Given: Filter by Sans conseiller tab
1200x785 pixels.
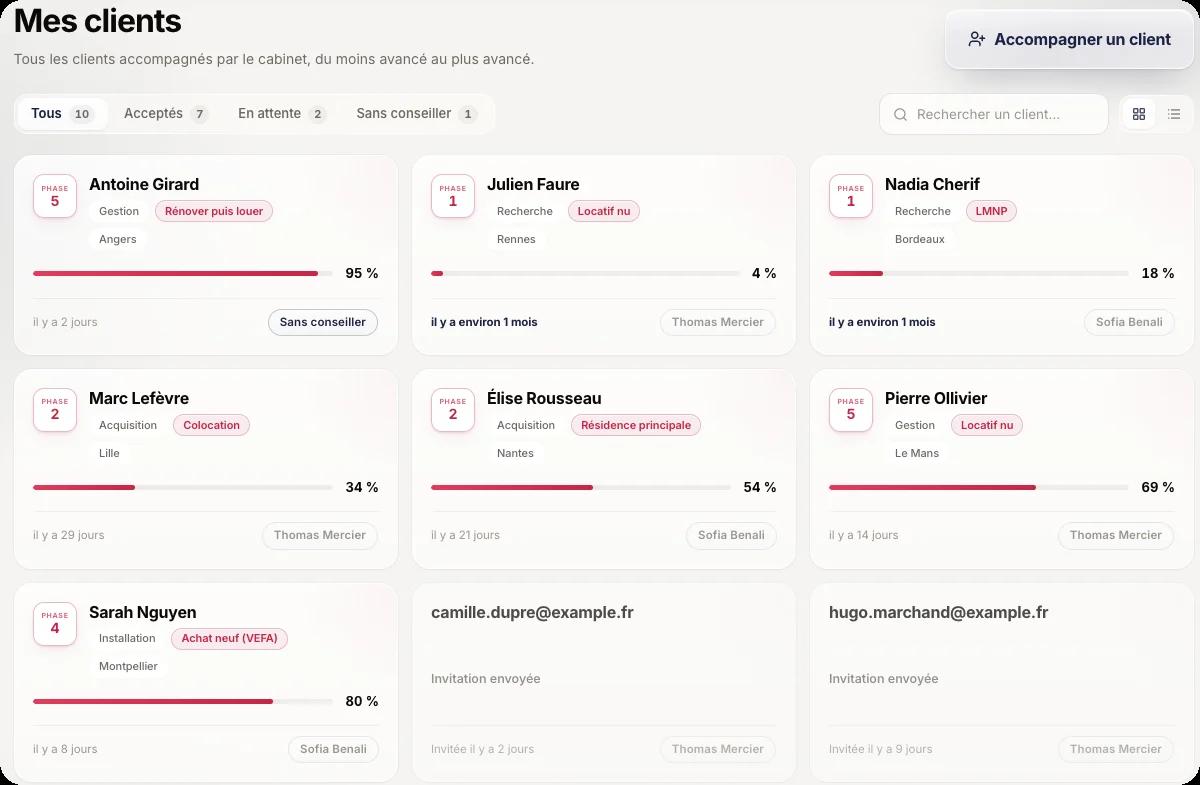Looking at the screenshot, I should (x=416, y=114).
